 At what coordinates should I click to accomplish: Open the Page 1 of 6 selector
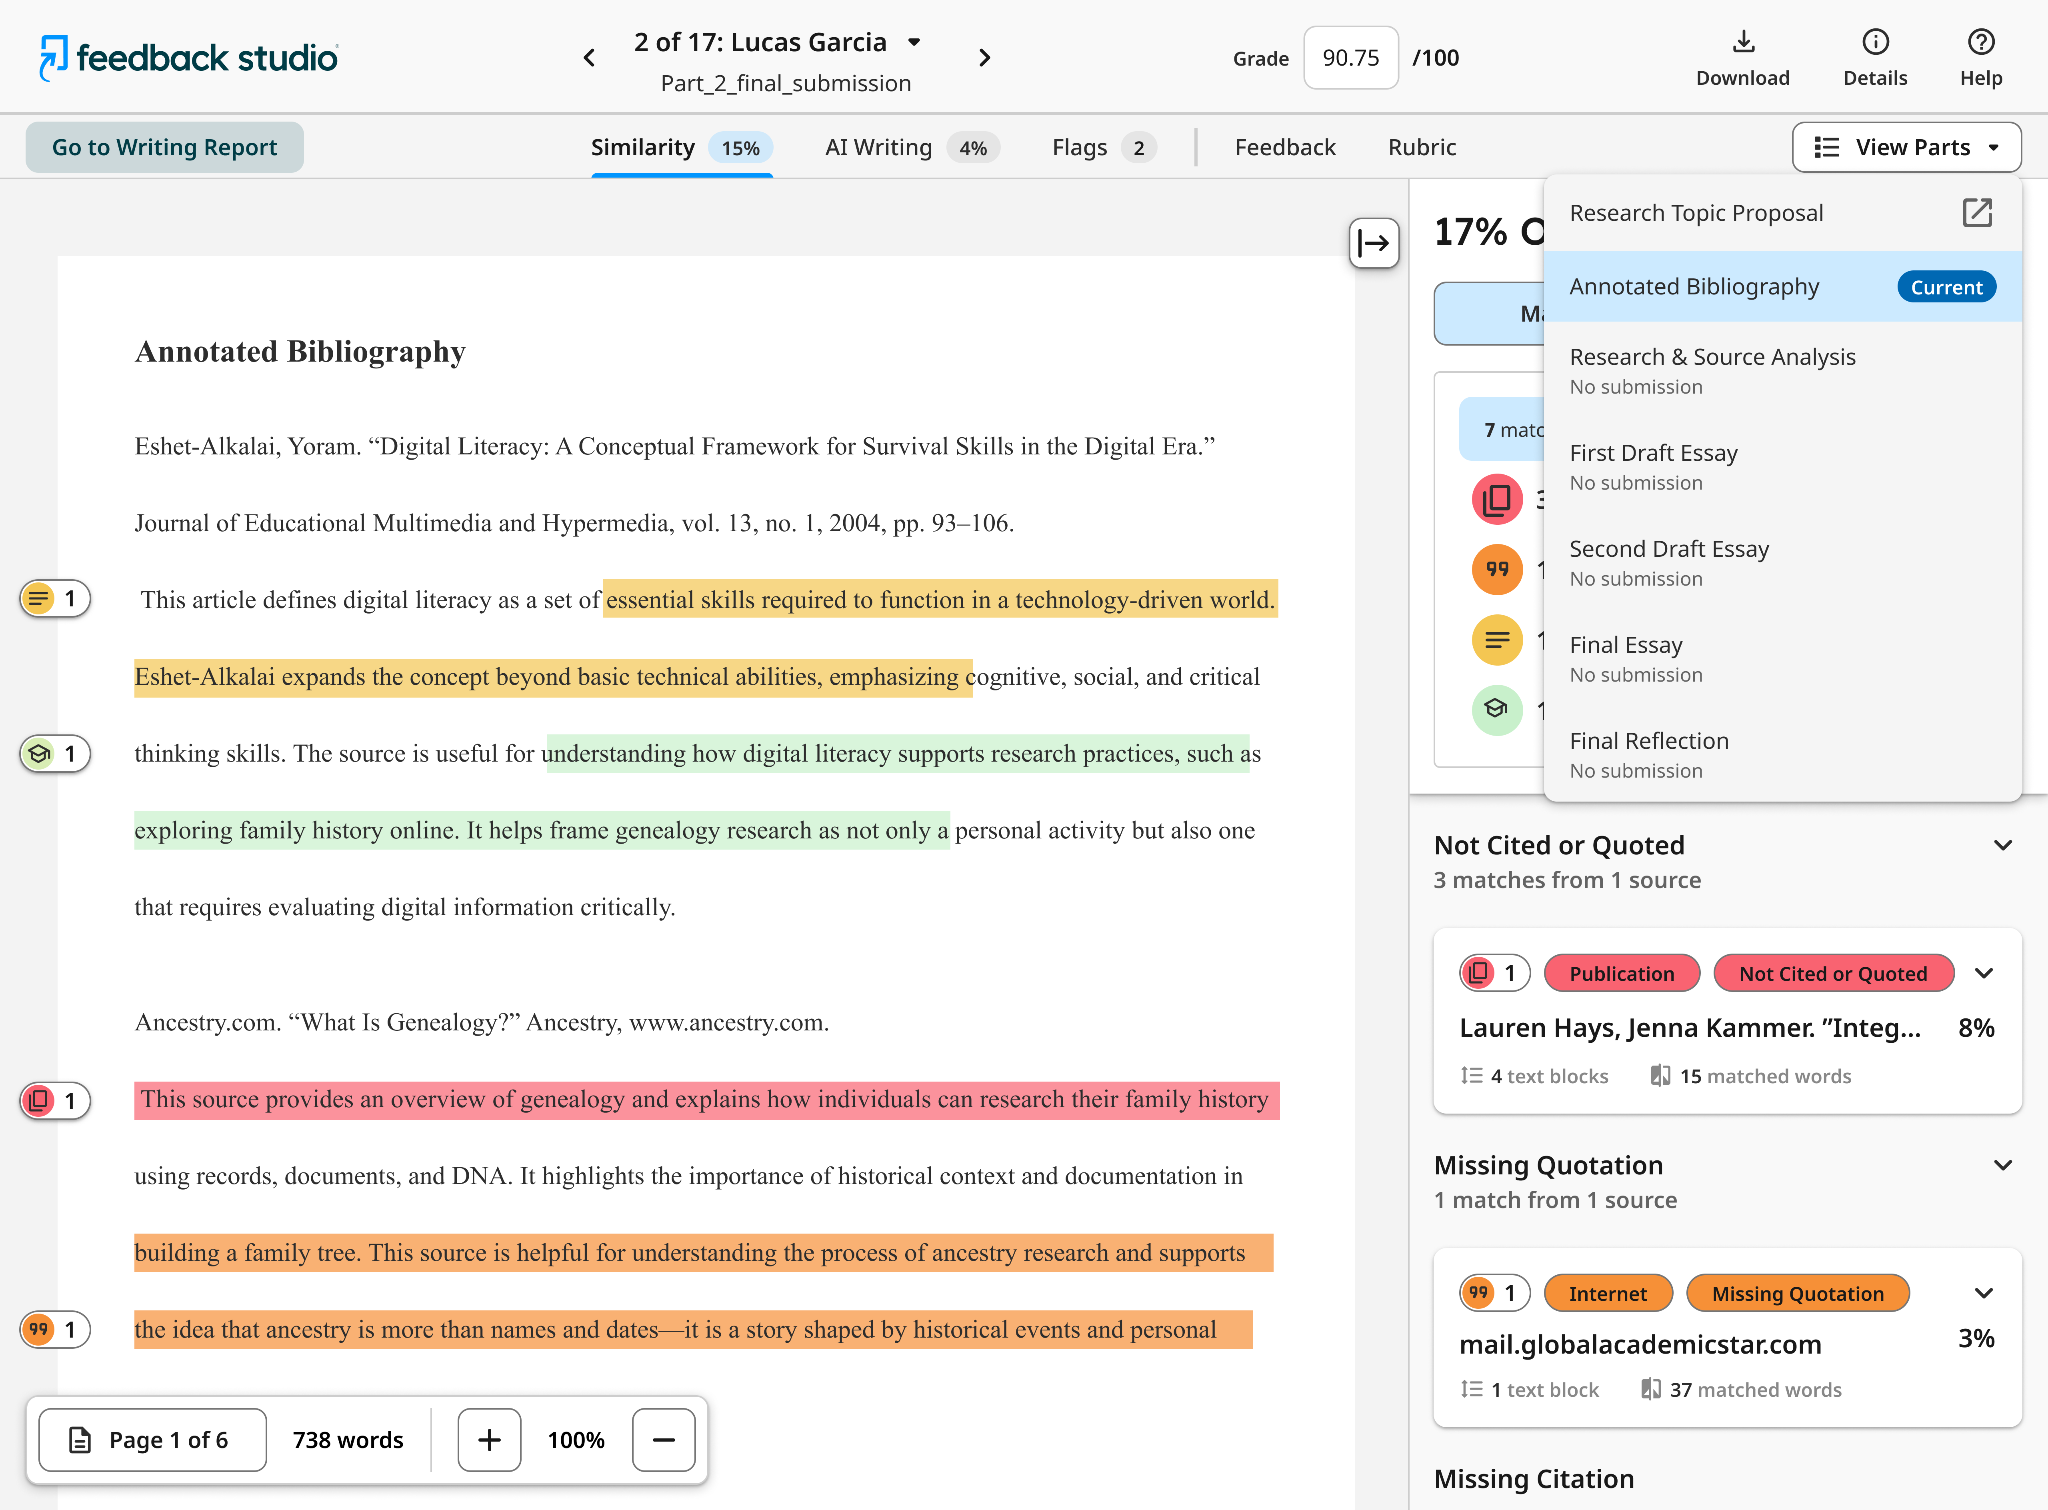click(152, 1440)
